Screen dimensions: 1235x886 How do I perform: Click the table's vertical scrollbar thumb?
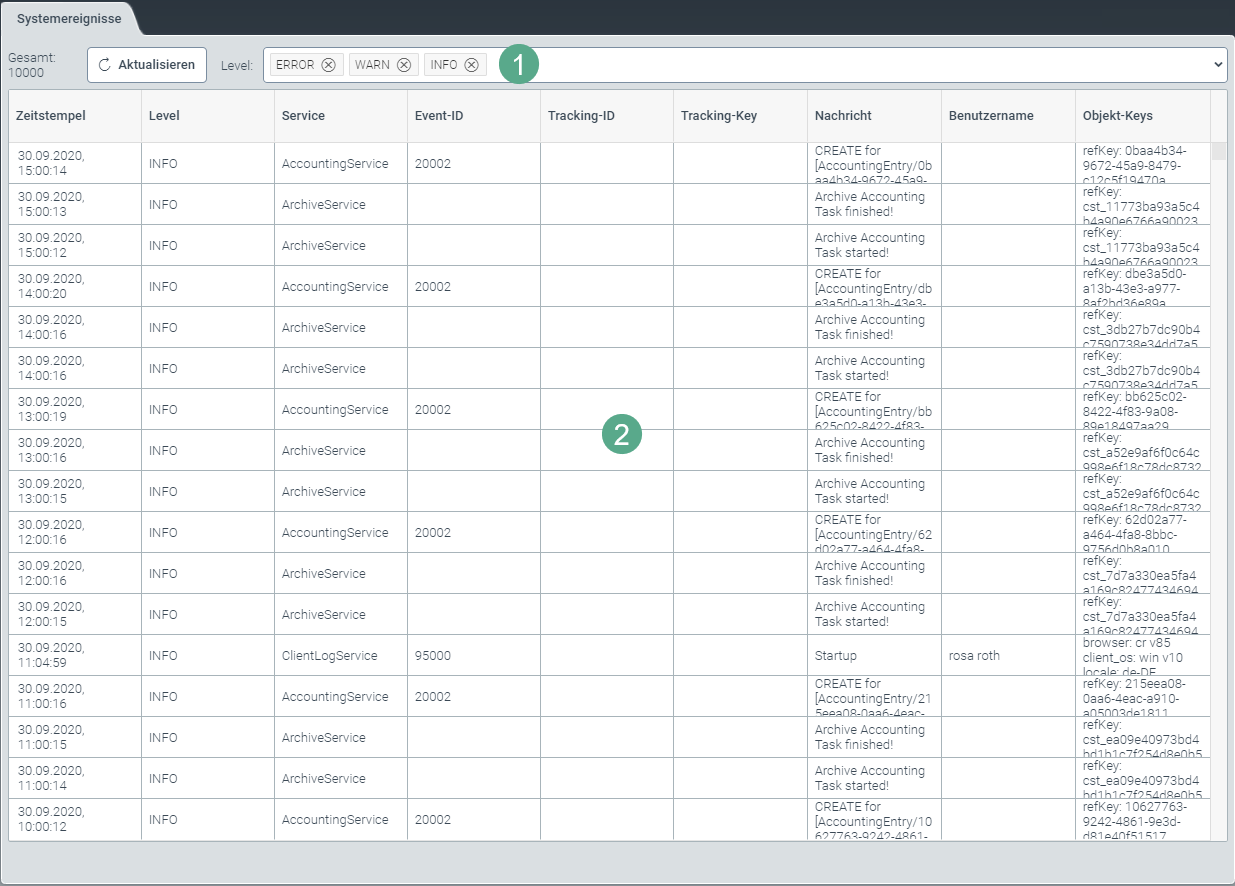pyautogui.click(x=1218, y=151)
